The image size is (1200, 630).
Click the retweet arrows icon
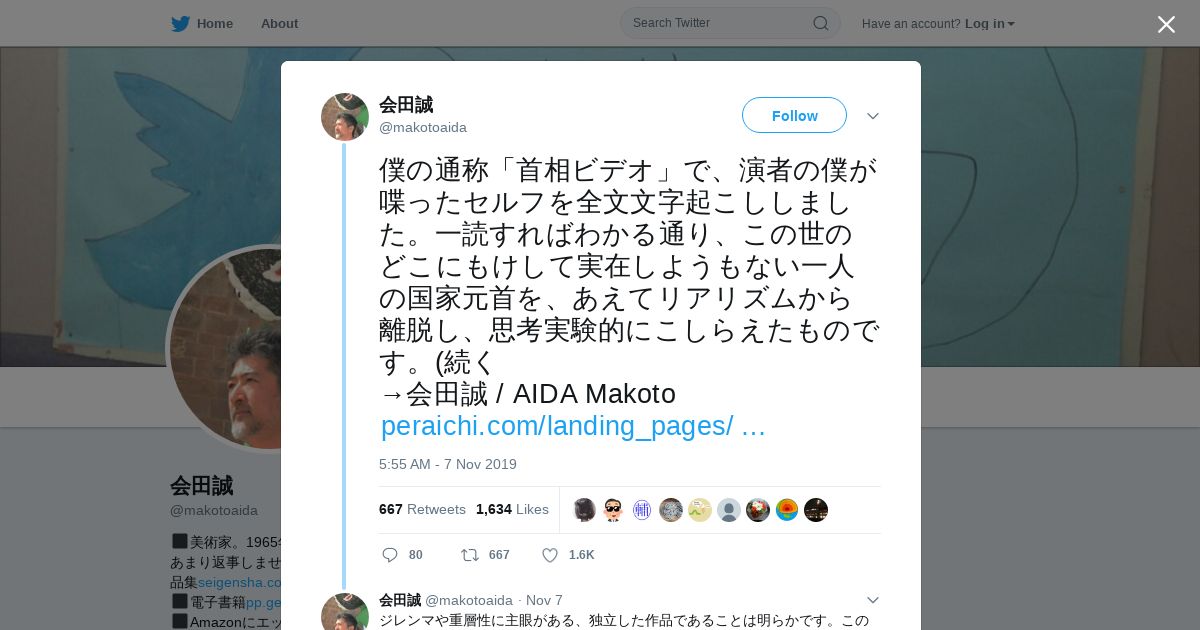[x=469, y=555]
